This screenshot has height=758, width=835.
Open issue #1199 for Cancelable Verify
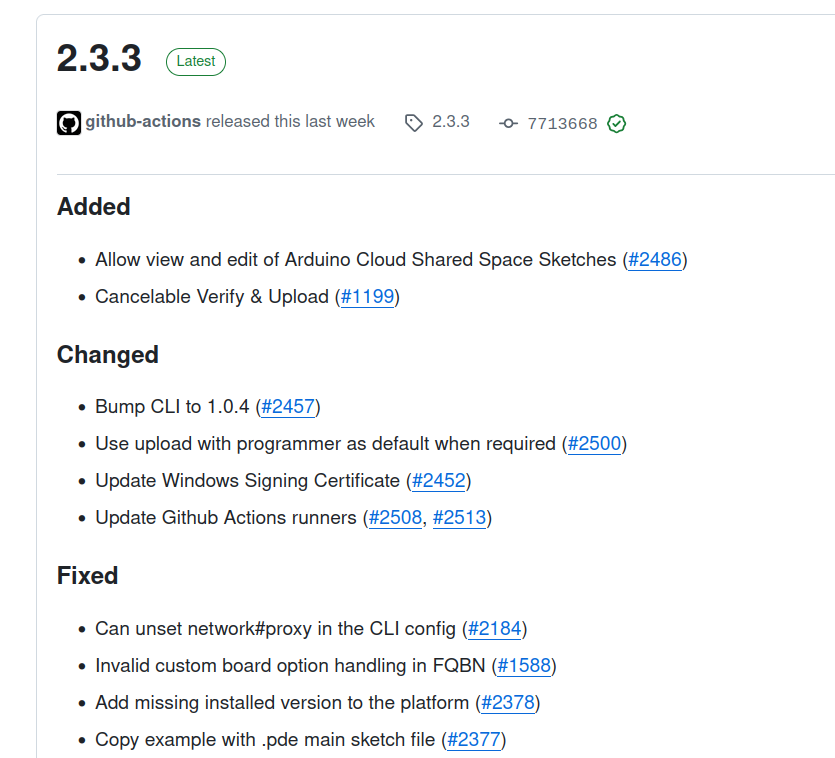pyautogui.click(x=367, y=297)
